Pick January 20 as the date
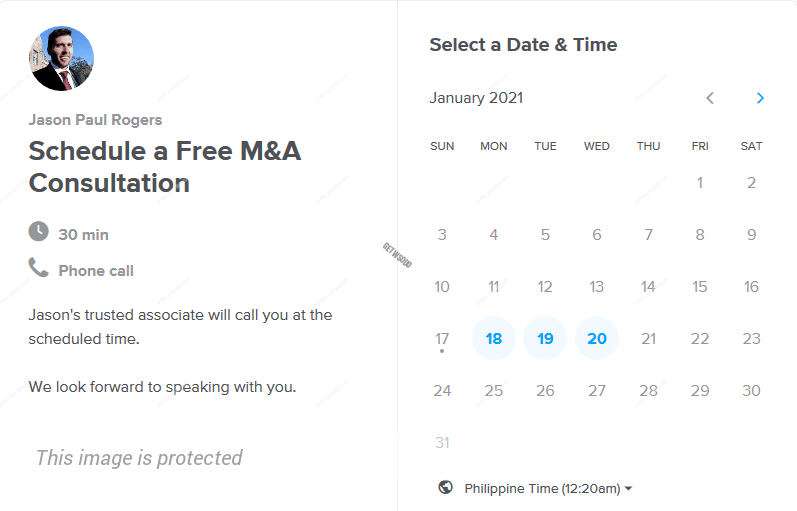This screenshot has height=511, width=797. click(597, 339)
